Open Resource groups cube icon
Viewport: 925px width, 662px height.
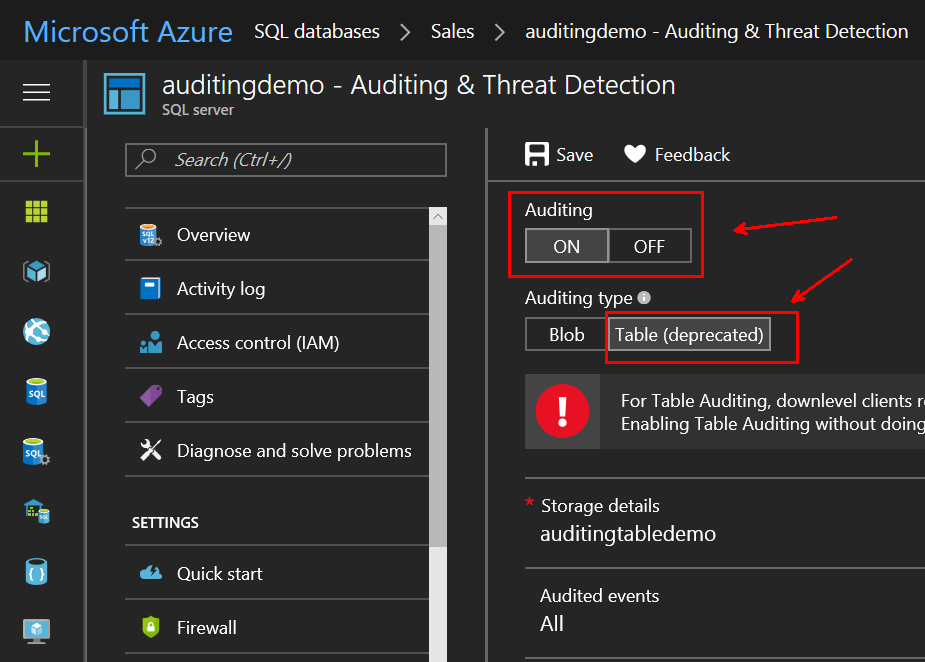(36, 271)
